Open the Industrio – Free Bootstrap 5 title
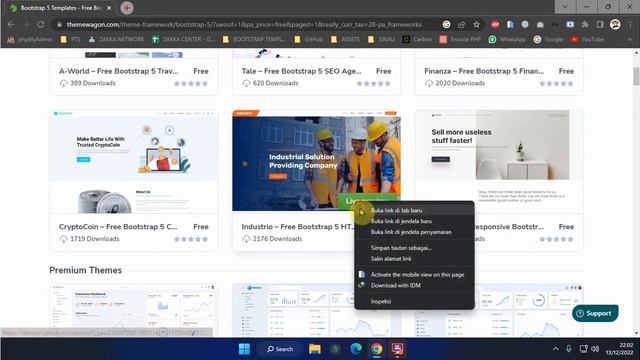640x360 pixels. click(298, 227)
